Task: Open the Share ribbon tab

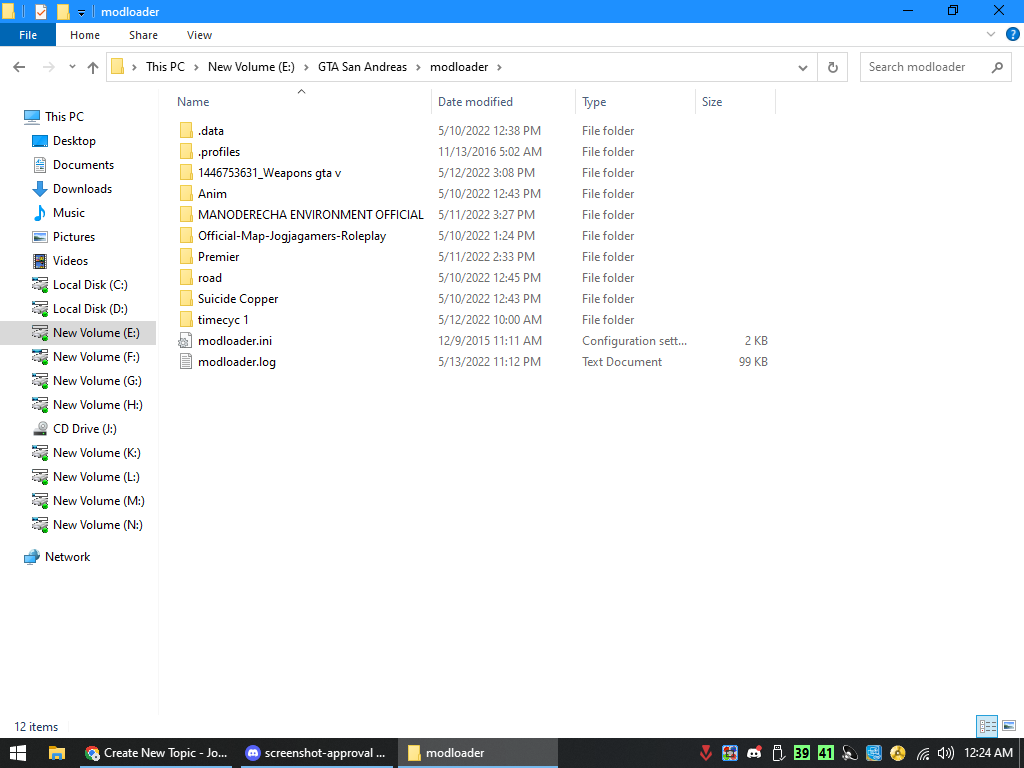Action: tap(143, 35)
